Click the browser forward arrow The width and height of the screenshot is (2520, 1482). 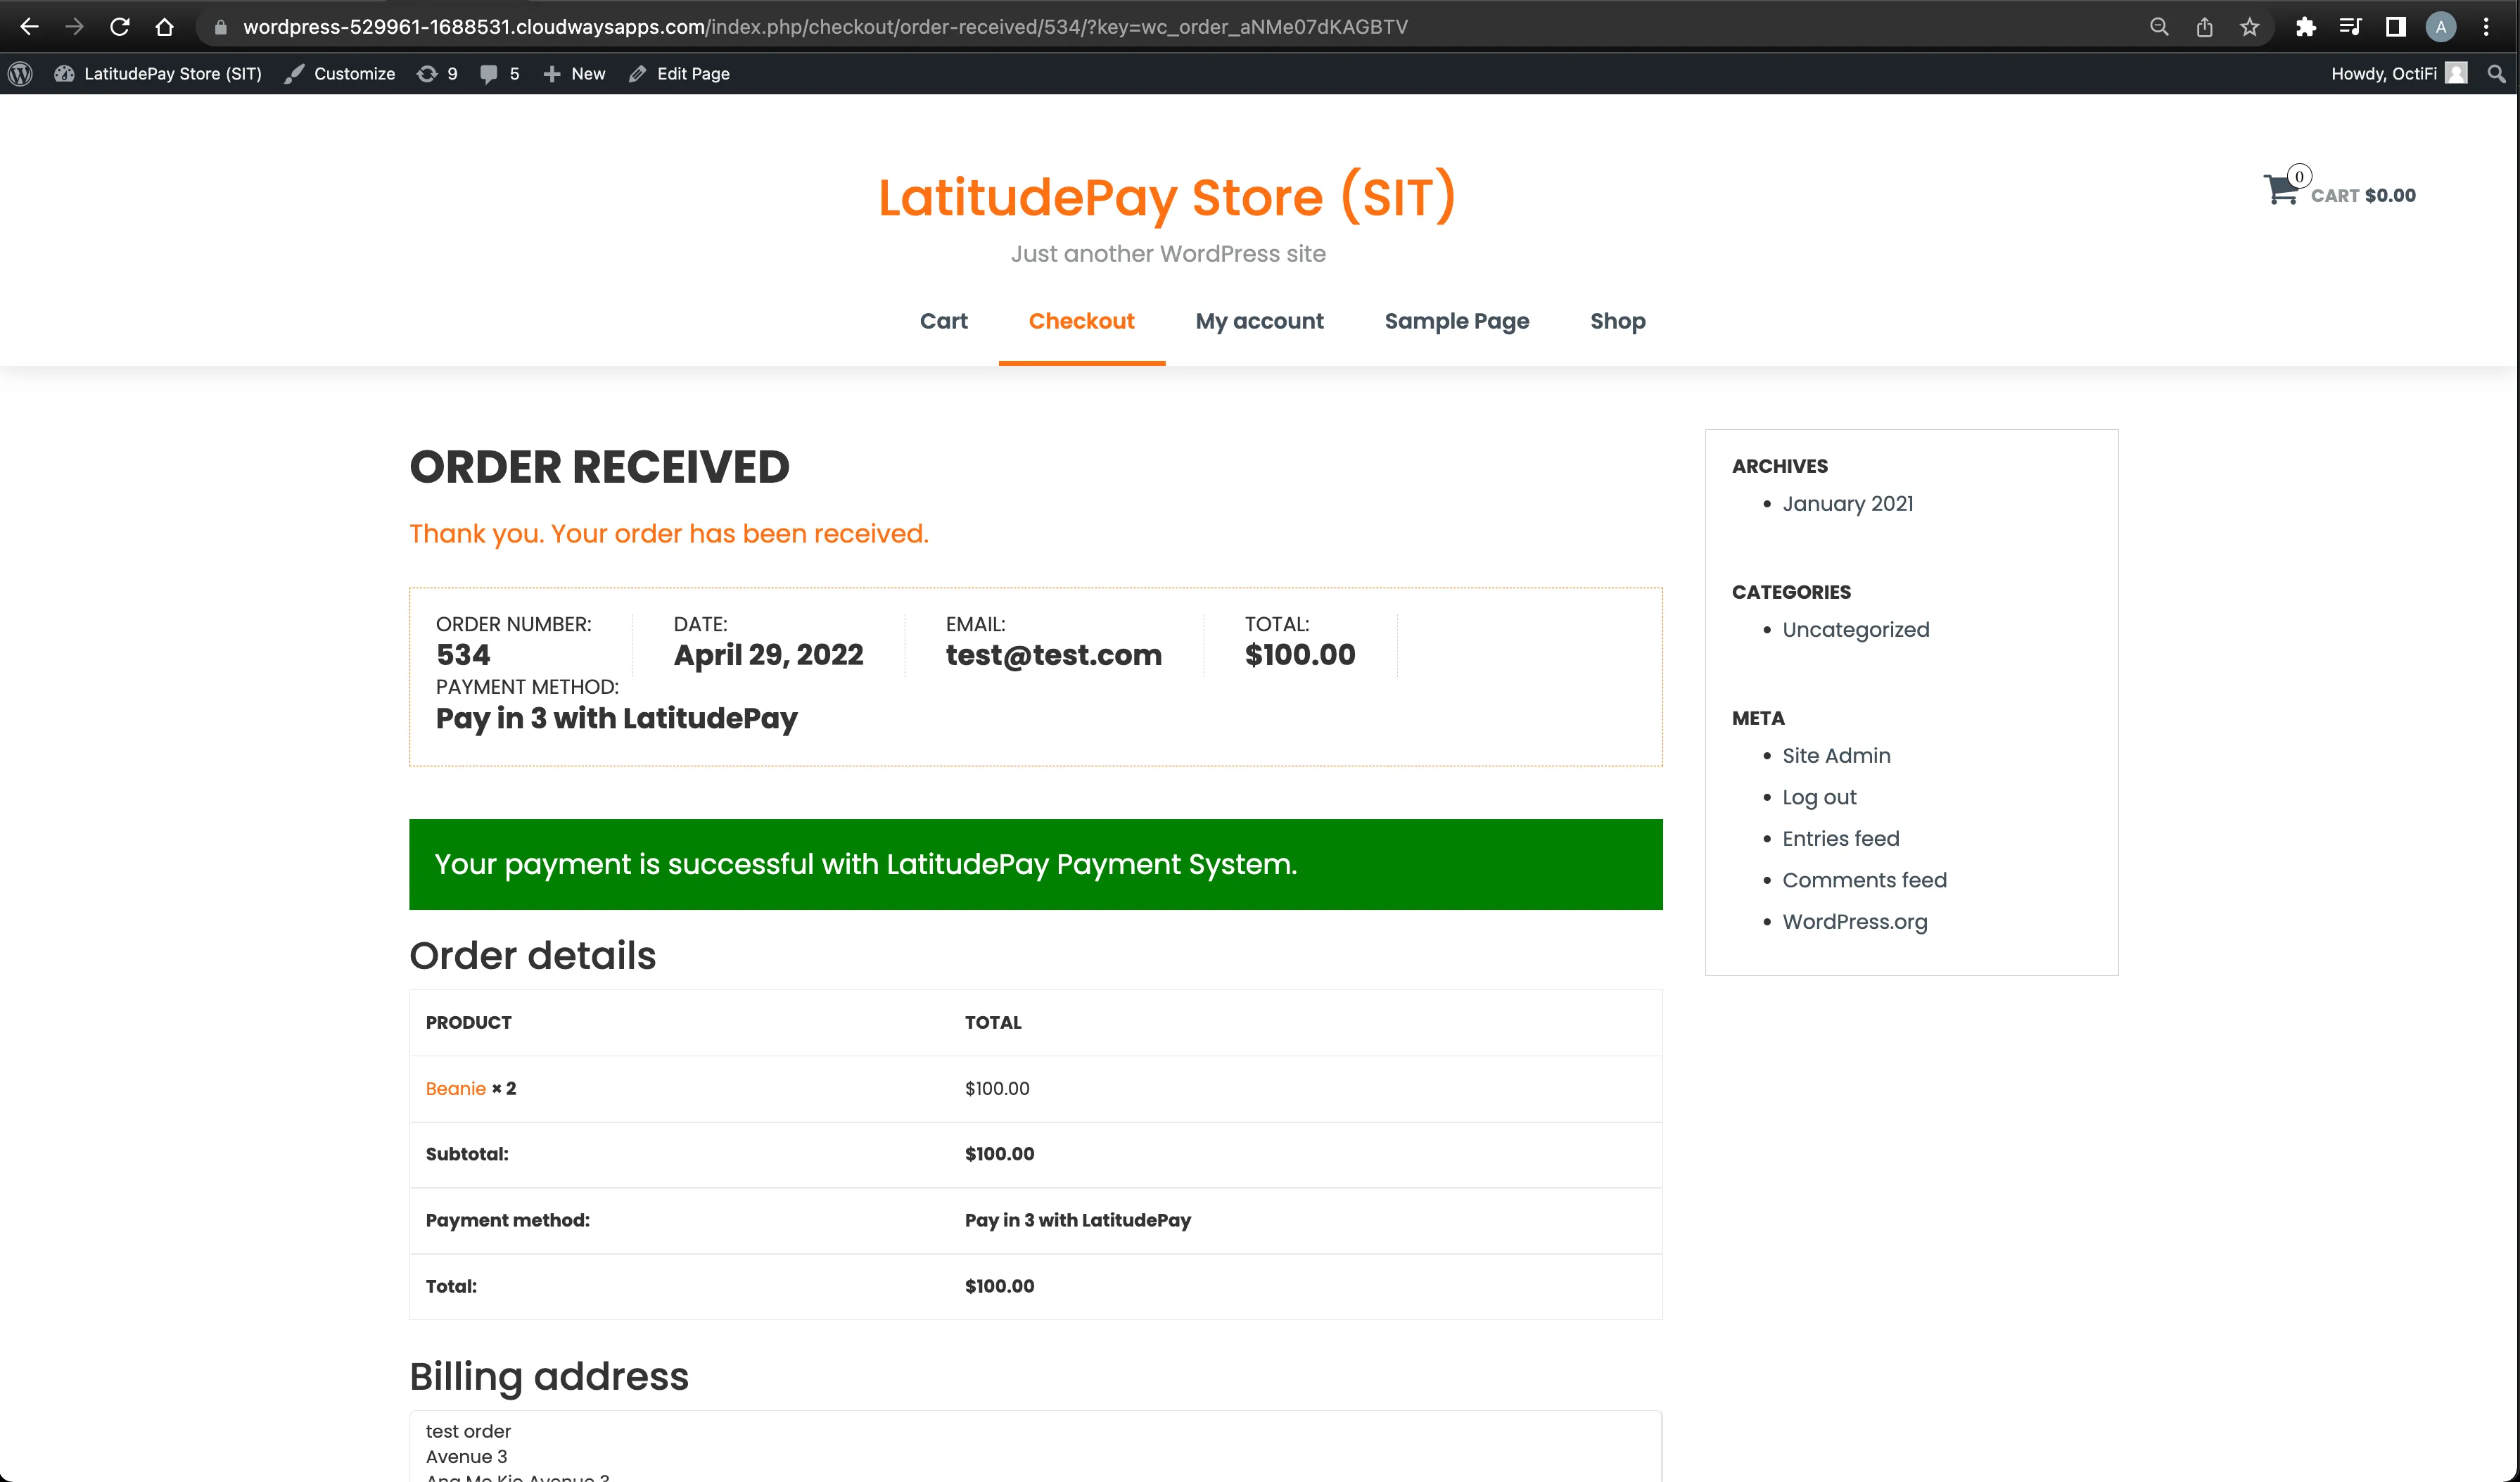74,27
